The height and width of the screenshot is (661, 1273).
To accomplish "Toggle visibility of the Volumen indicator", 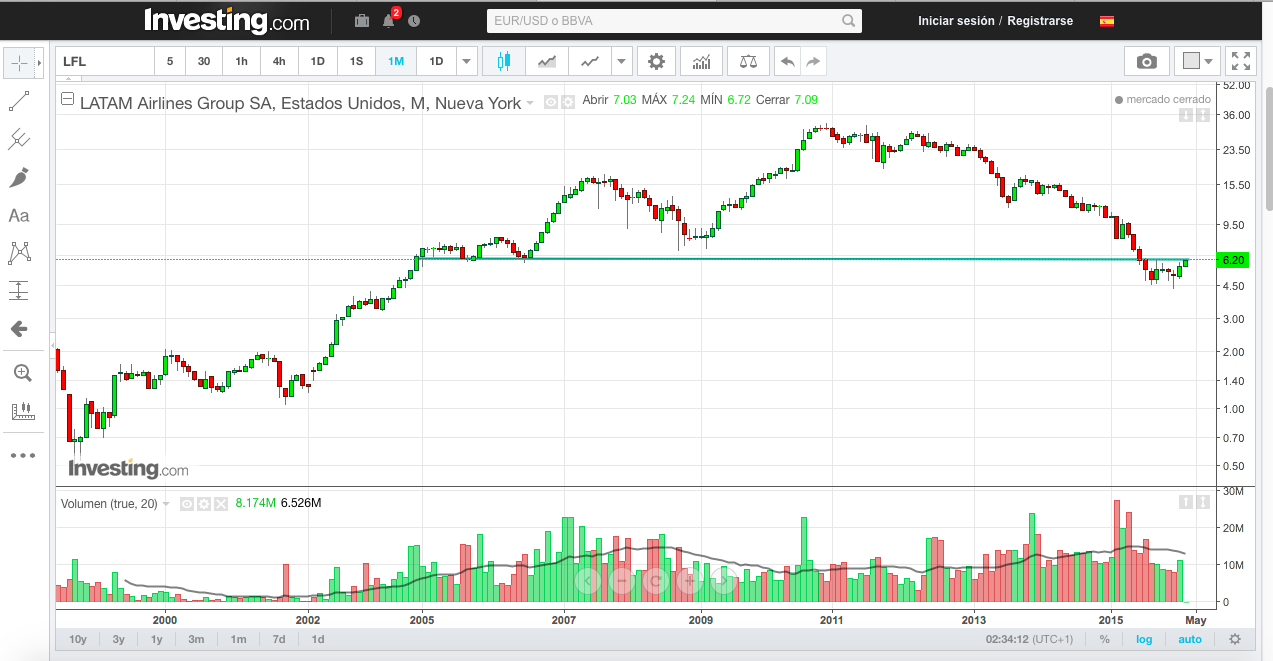I will tap(187, 504).
